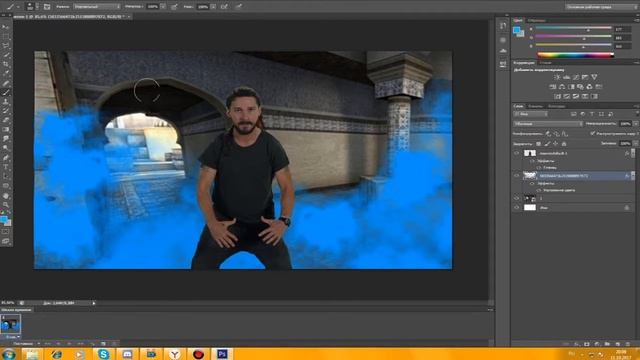Enable airbrush mode in options bar
The height and width of the screenshot is (360, 640).
point(224,7)
